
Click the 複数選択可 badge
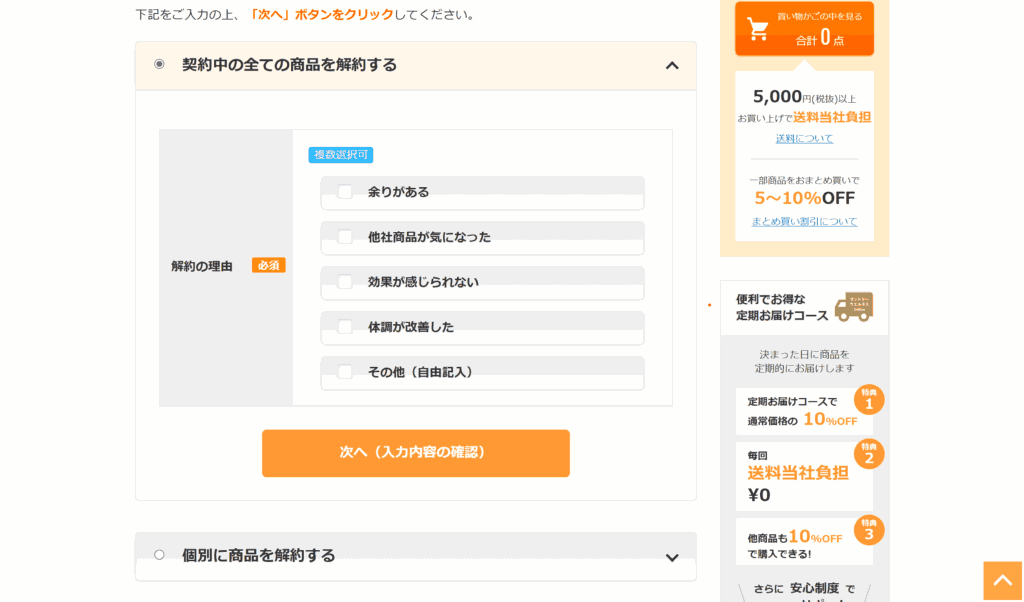[340, 155]
